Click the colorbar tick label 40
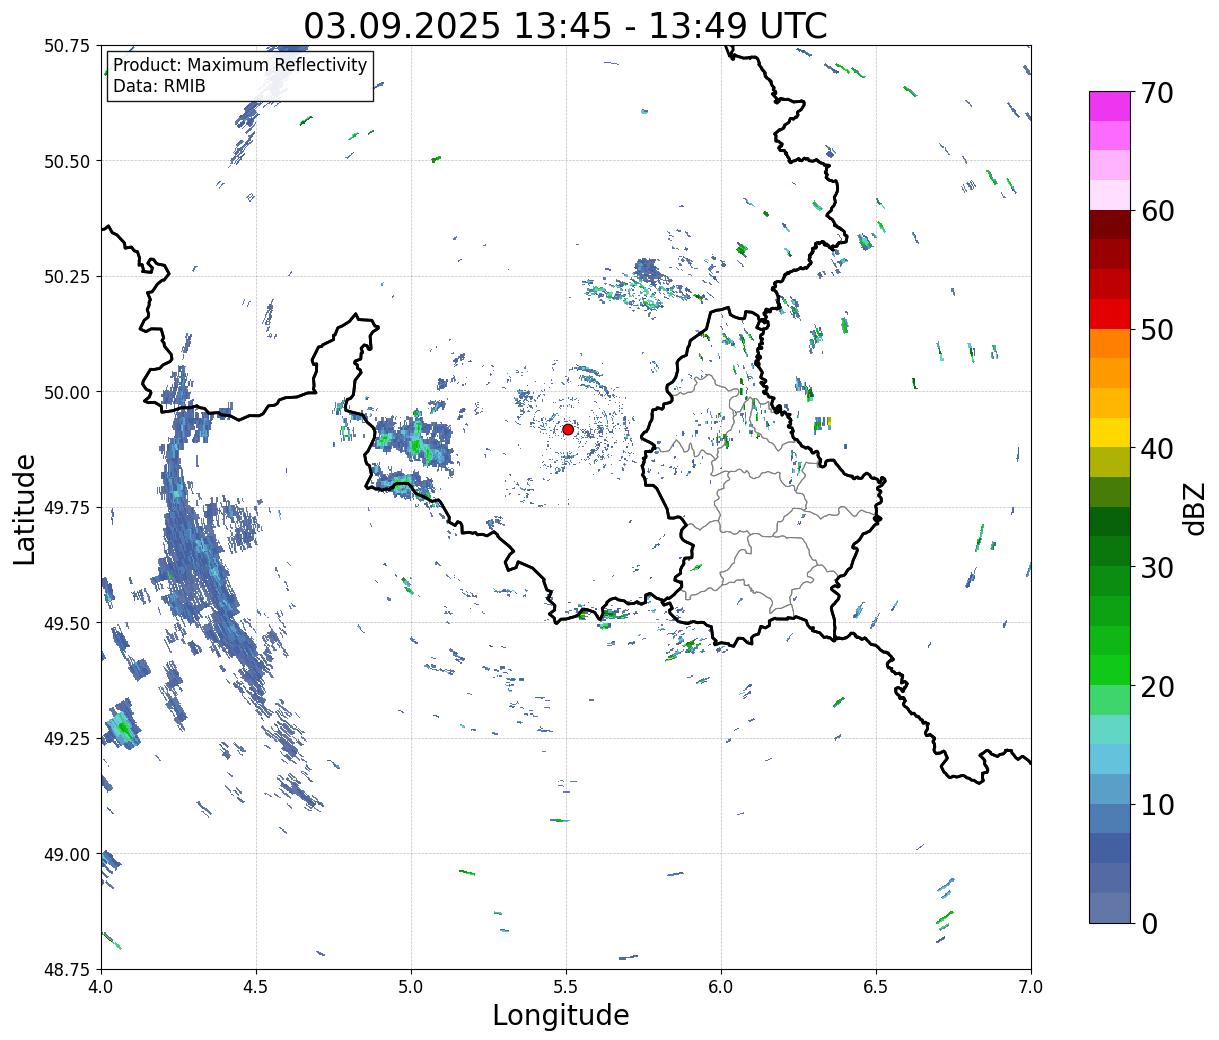The width and height of the screenshot is (1219, 1040). tap(1157, 448)
